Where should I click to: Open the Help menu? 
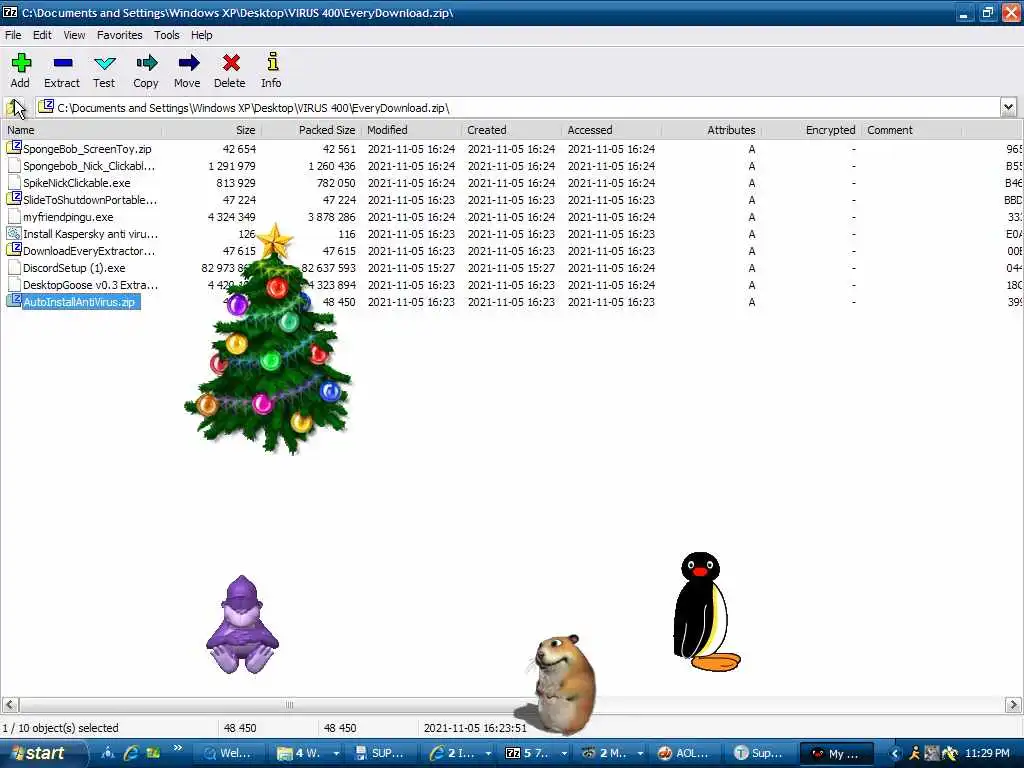201,35
